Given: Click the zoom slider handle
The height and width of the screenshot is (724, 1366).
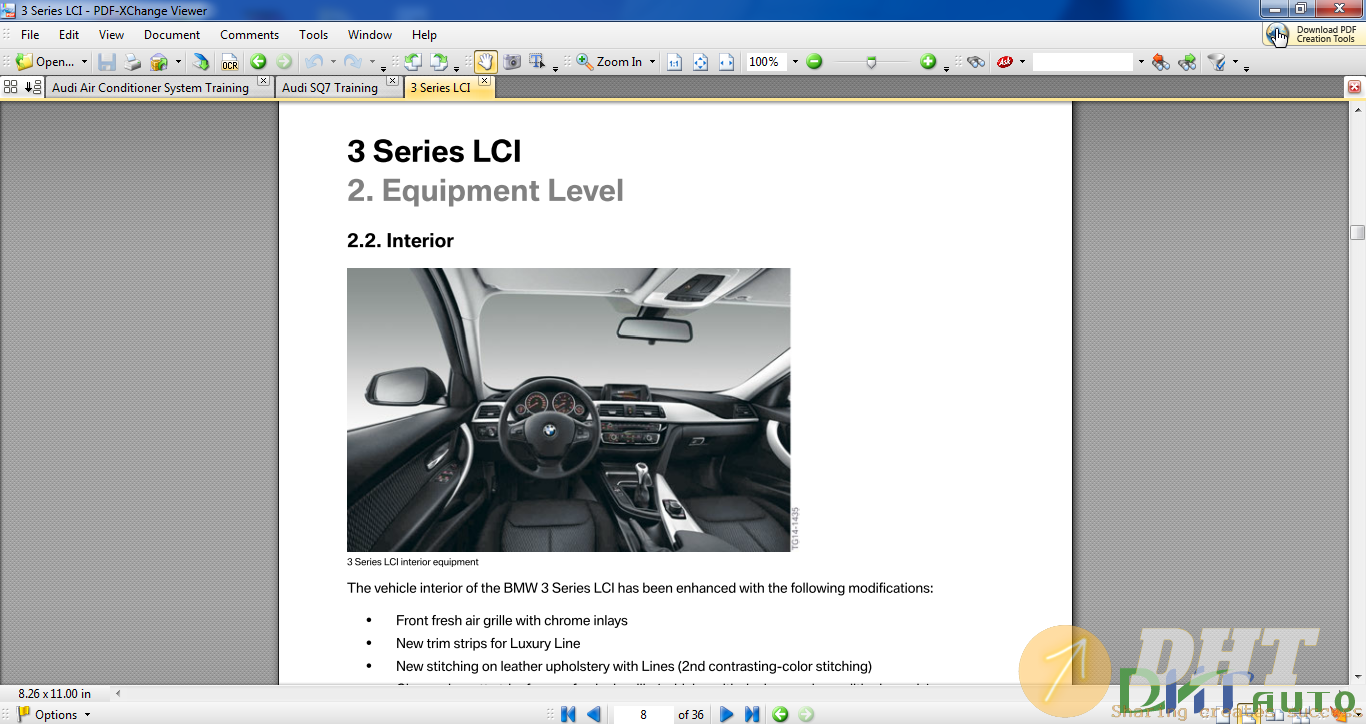Looking at the screenshot, I should [x=871, y=62].
